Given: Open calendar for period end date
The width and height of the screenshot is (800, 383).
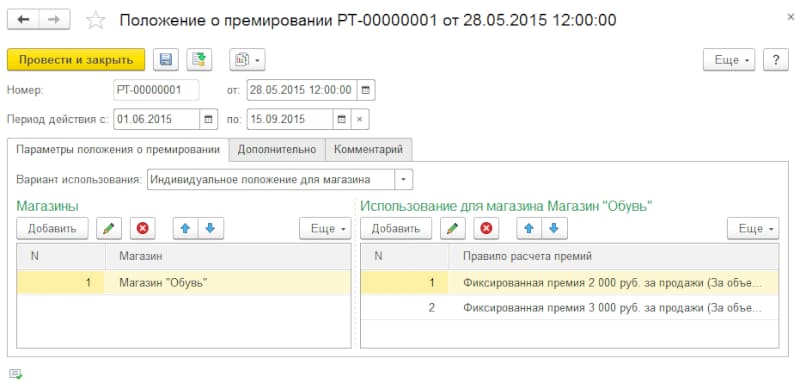Looking at the screenshot, I should point(342,119).
